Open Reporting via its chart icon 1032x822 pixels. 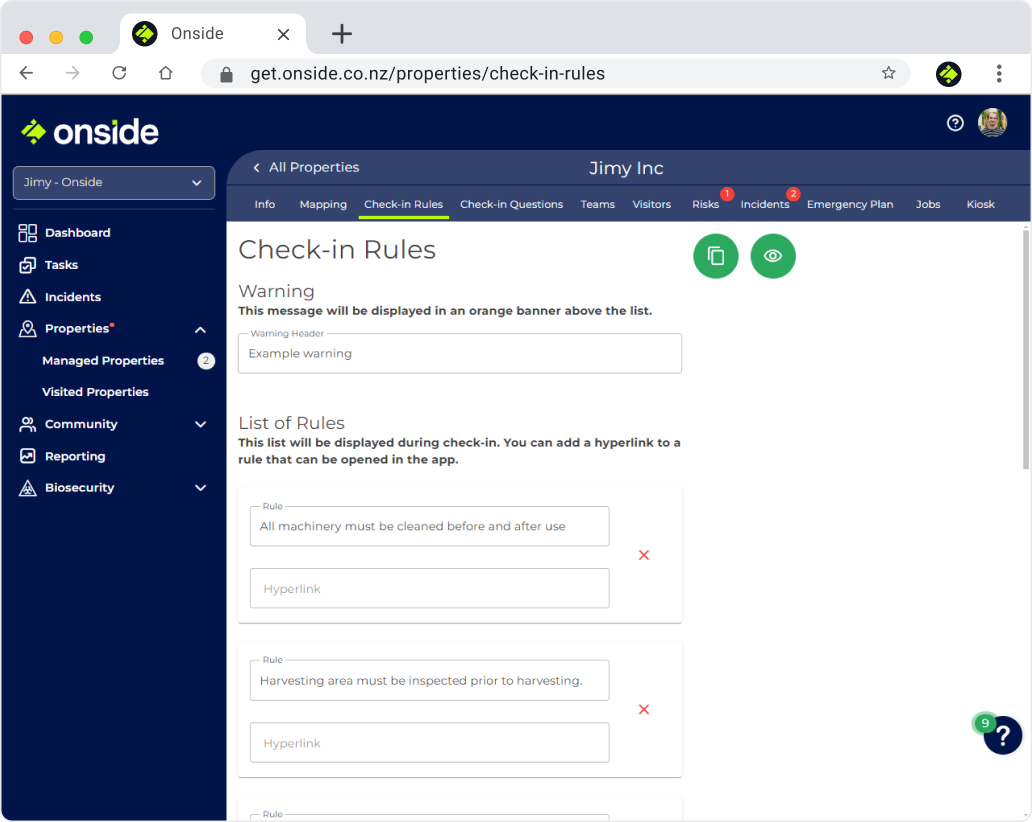tap(28, 455)
